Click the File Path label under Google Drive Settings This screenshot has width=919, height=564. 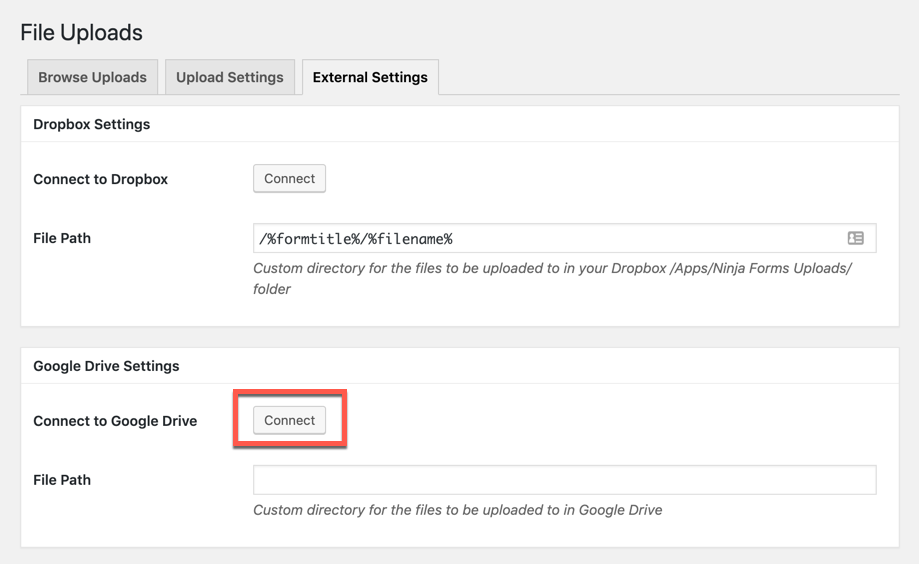[62, 480]
